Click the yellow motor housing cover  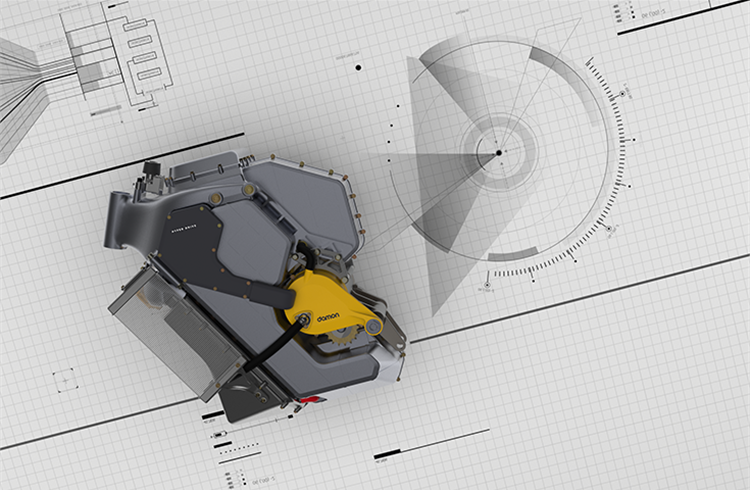(331, 303)
